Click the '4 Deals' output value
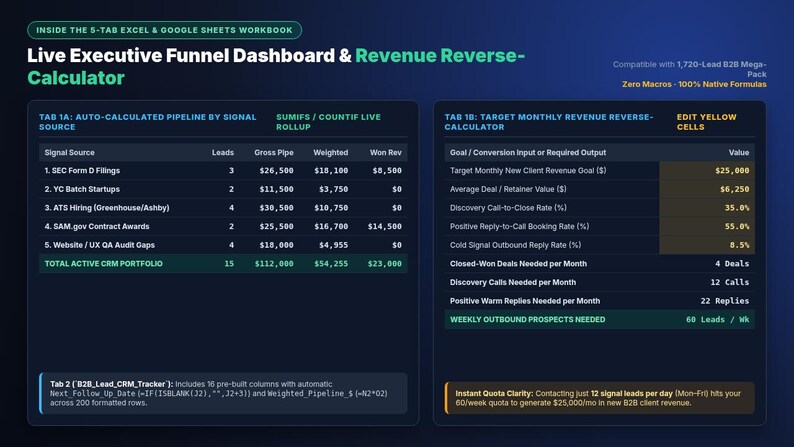 [732, 264]
